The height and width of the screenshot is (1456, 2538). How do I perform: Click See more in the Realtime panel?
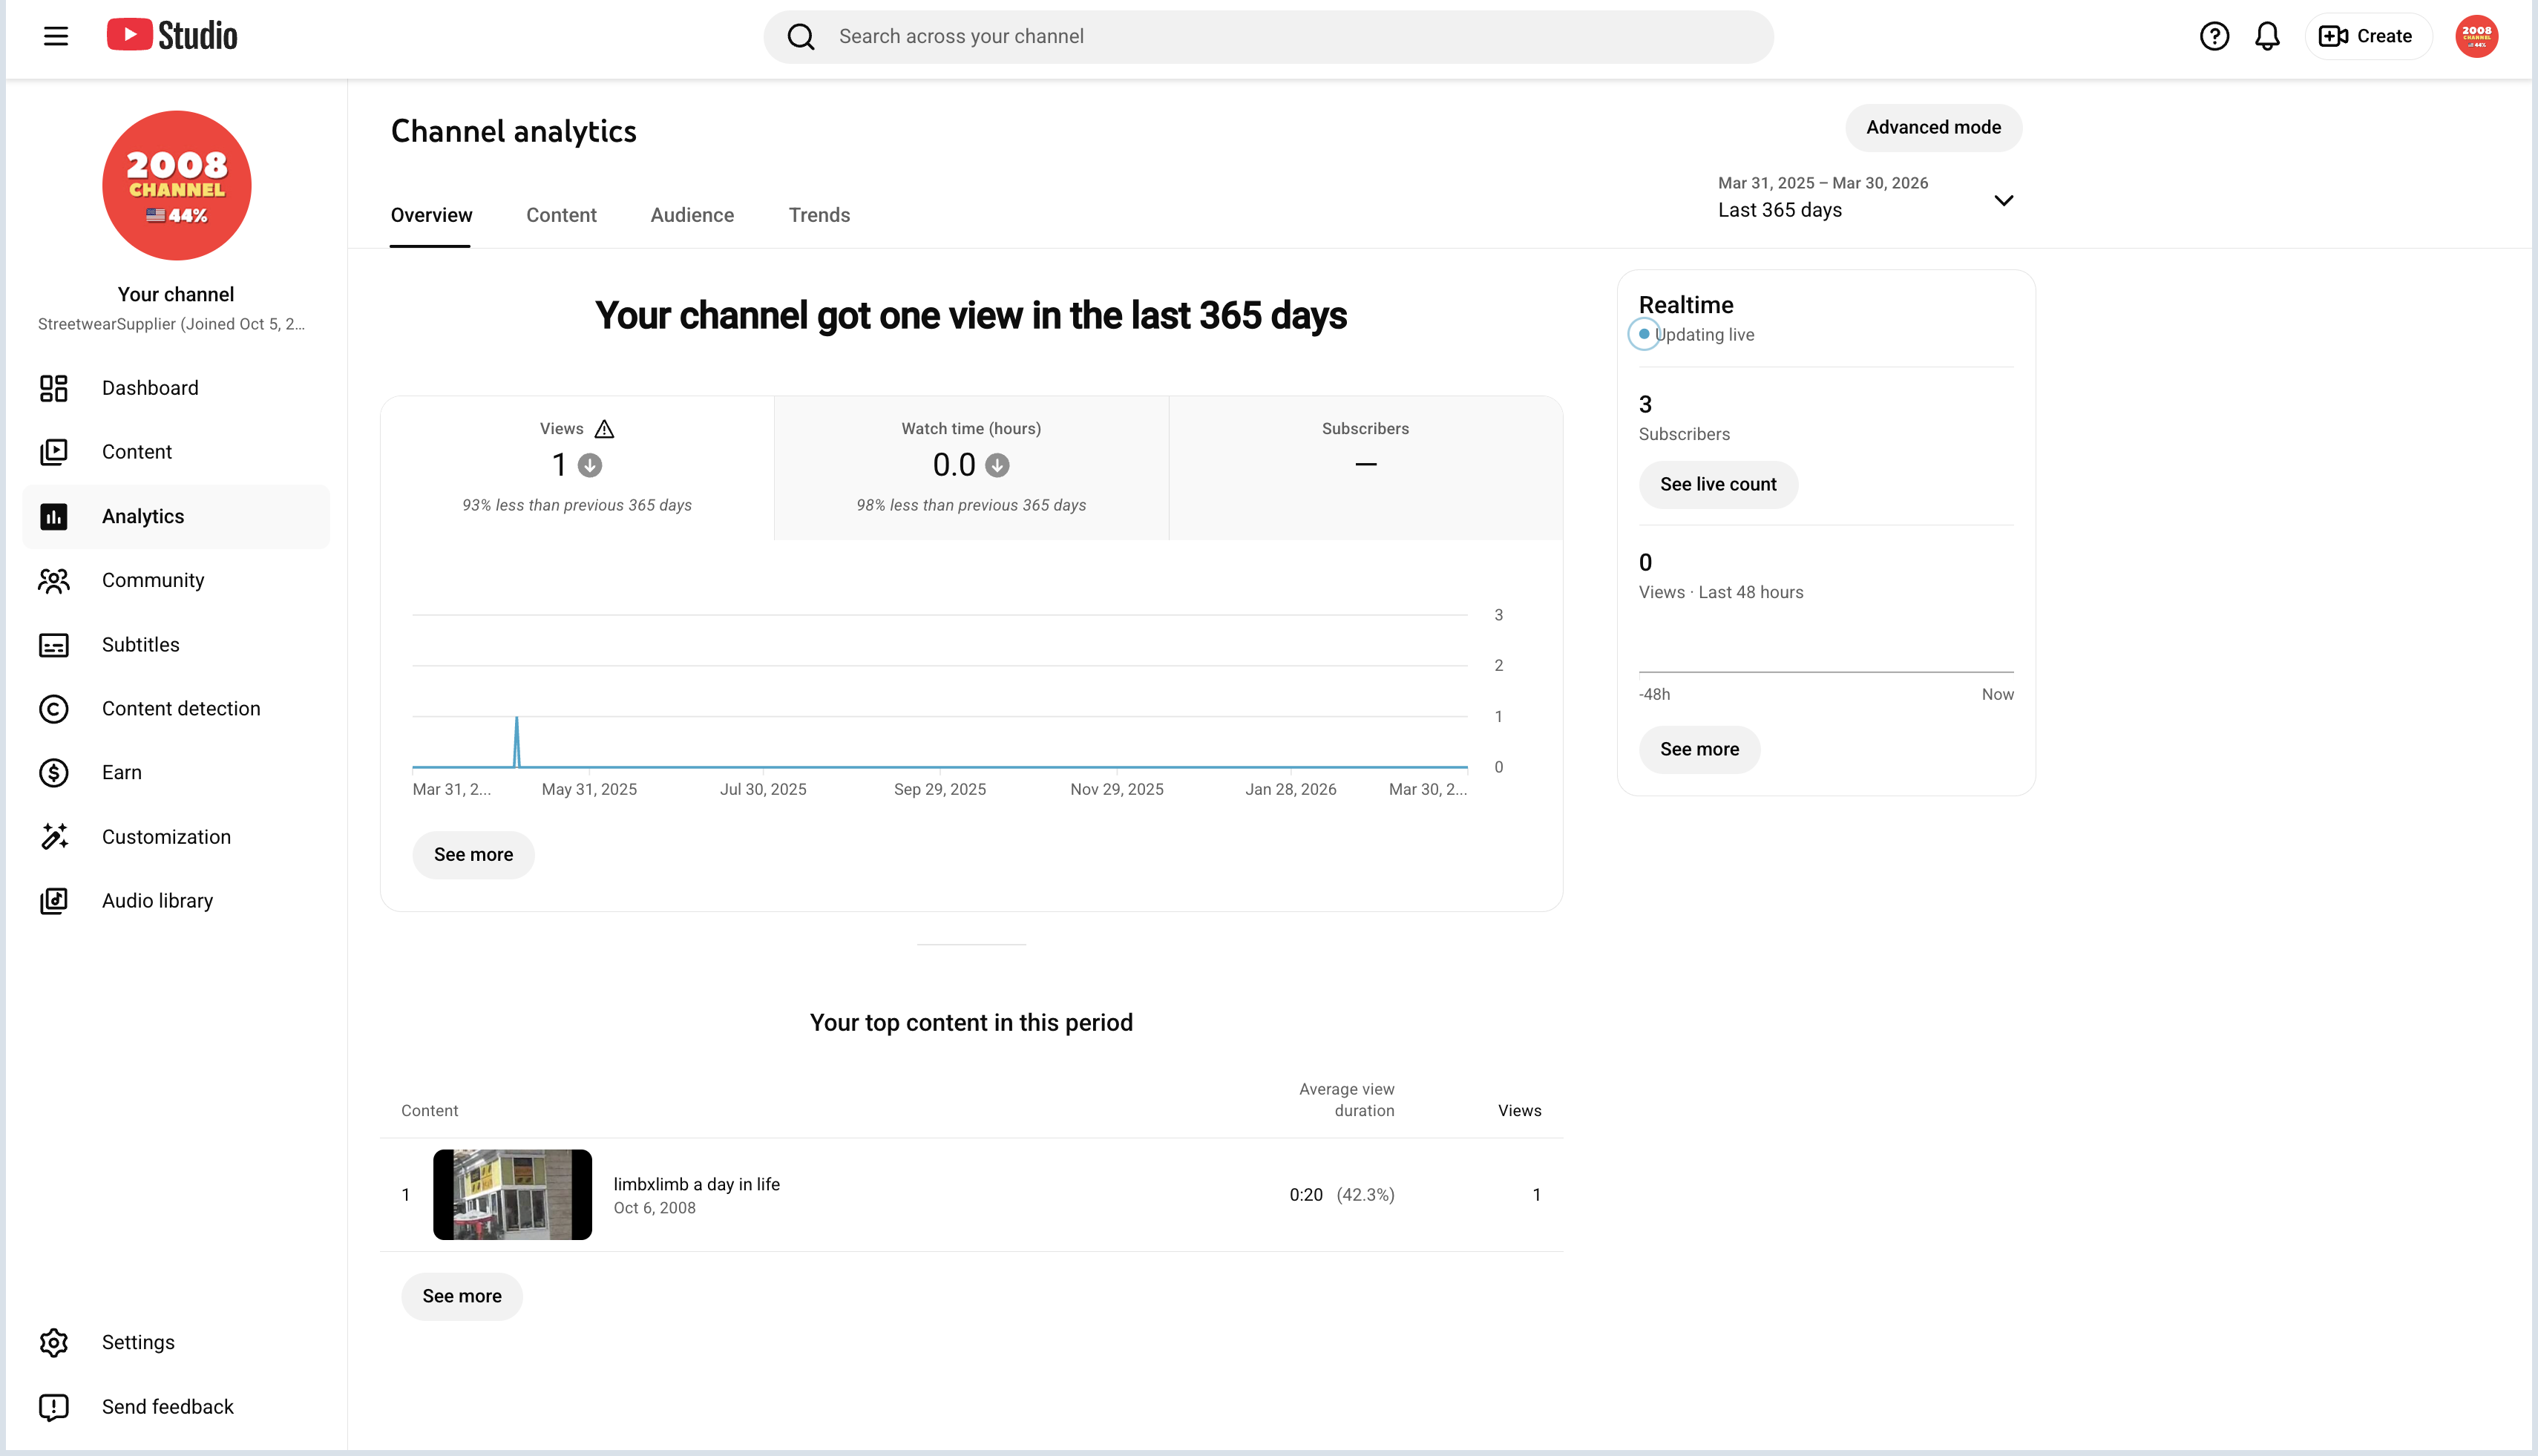(x=1699, y=750)
